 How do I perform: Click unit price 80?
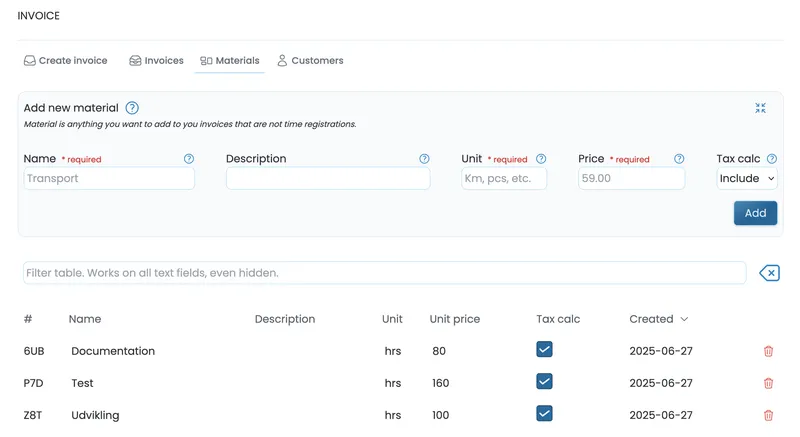439,351
